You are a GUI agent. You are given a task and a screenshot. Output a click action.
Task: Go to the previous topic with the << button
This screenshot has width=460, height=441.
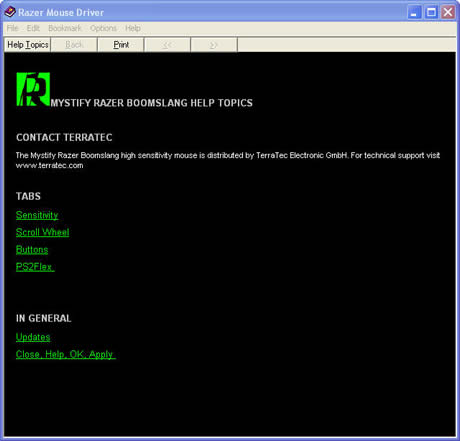[167, 45]
